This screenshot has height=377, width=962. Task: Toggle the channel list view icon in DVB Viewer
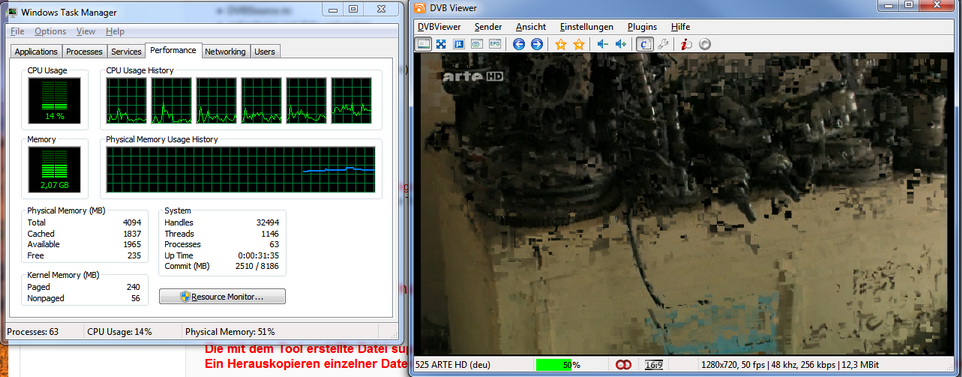coord(423,44)
